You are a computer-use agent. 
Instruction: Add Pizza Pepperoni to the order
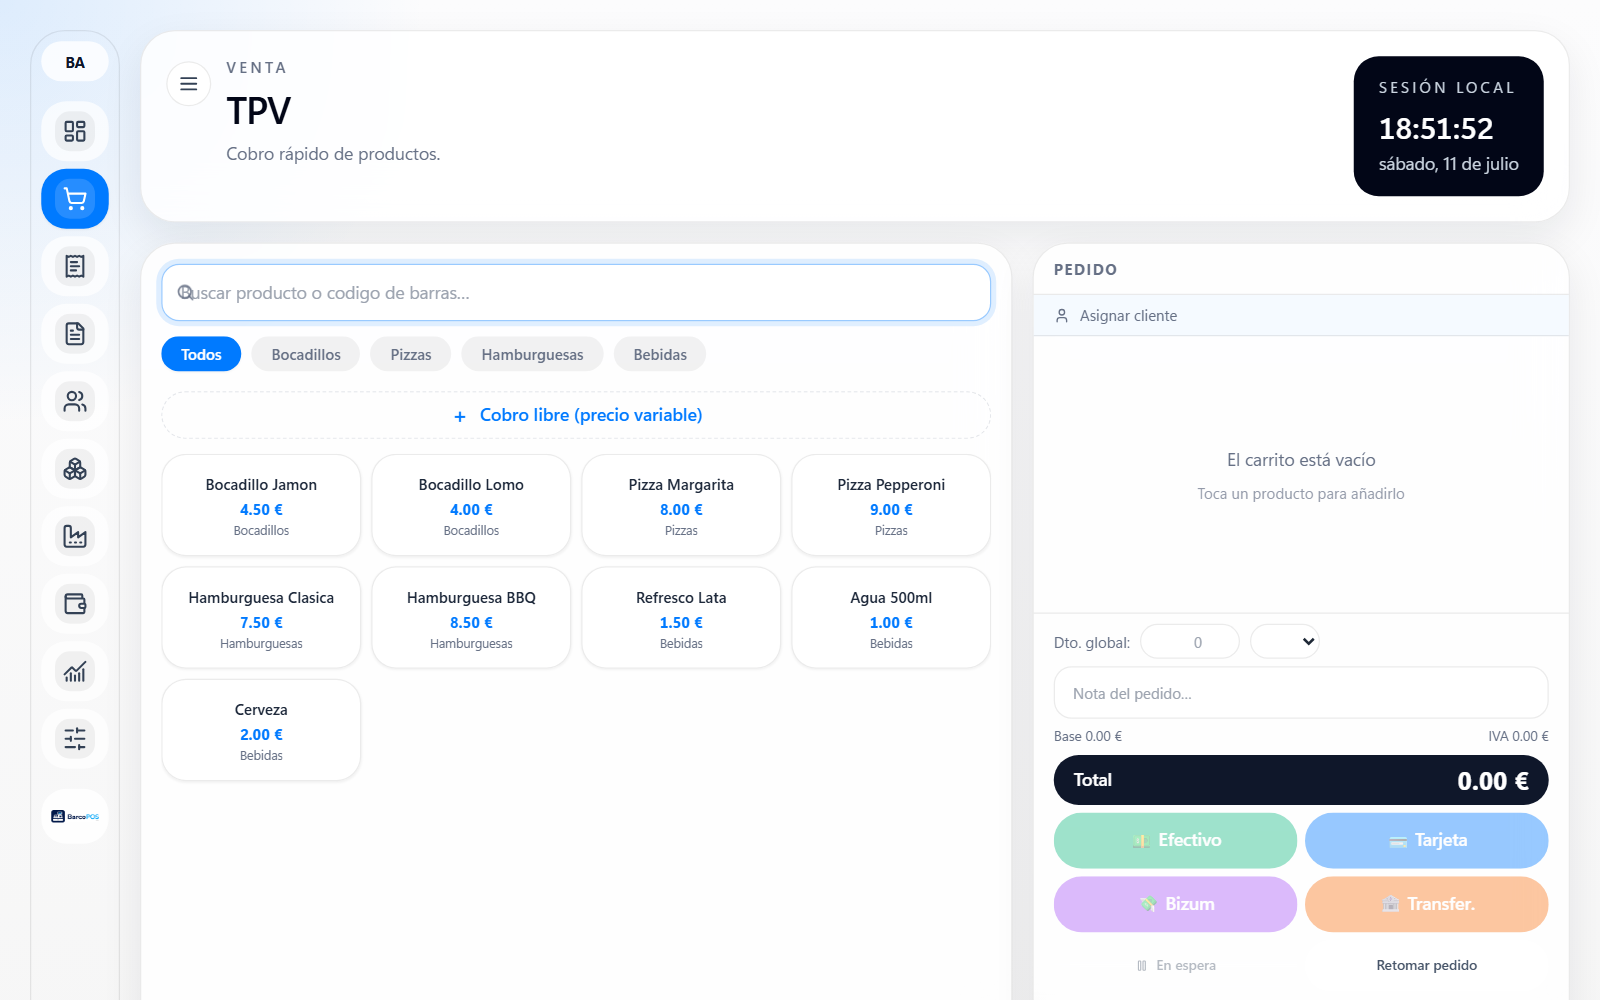pos(891,505)
